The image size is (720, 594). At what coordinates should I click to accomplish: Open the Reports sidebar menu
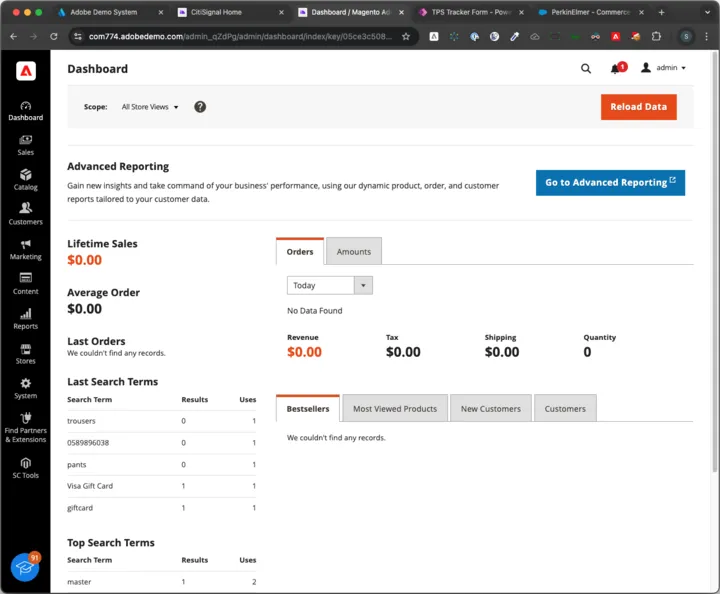pos(26,319)
